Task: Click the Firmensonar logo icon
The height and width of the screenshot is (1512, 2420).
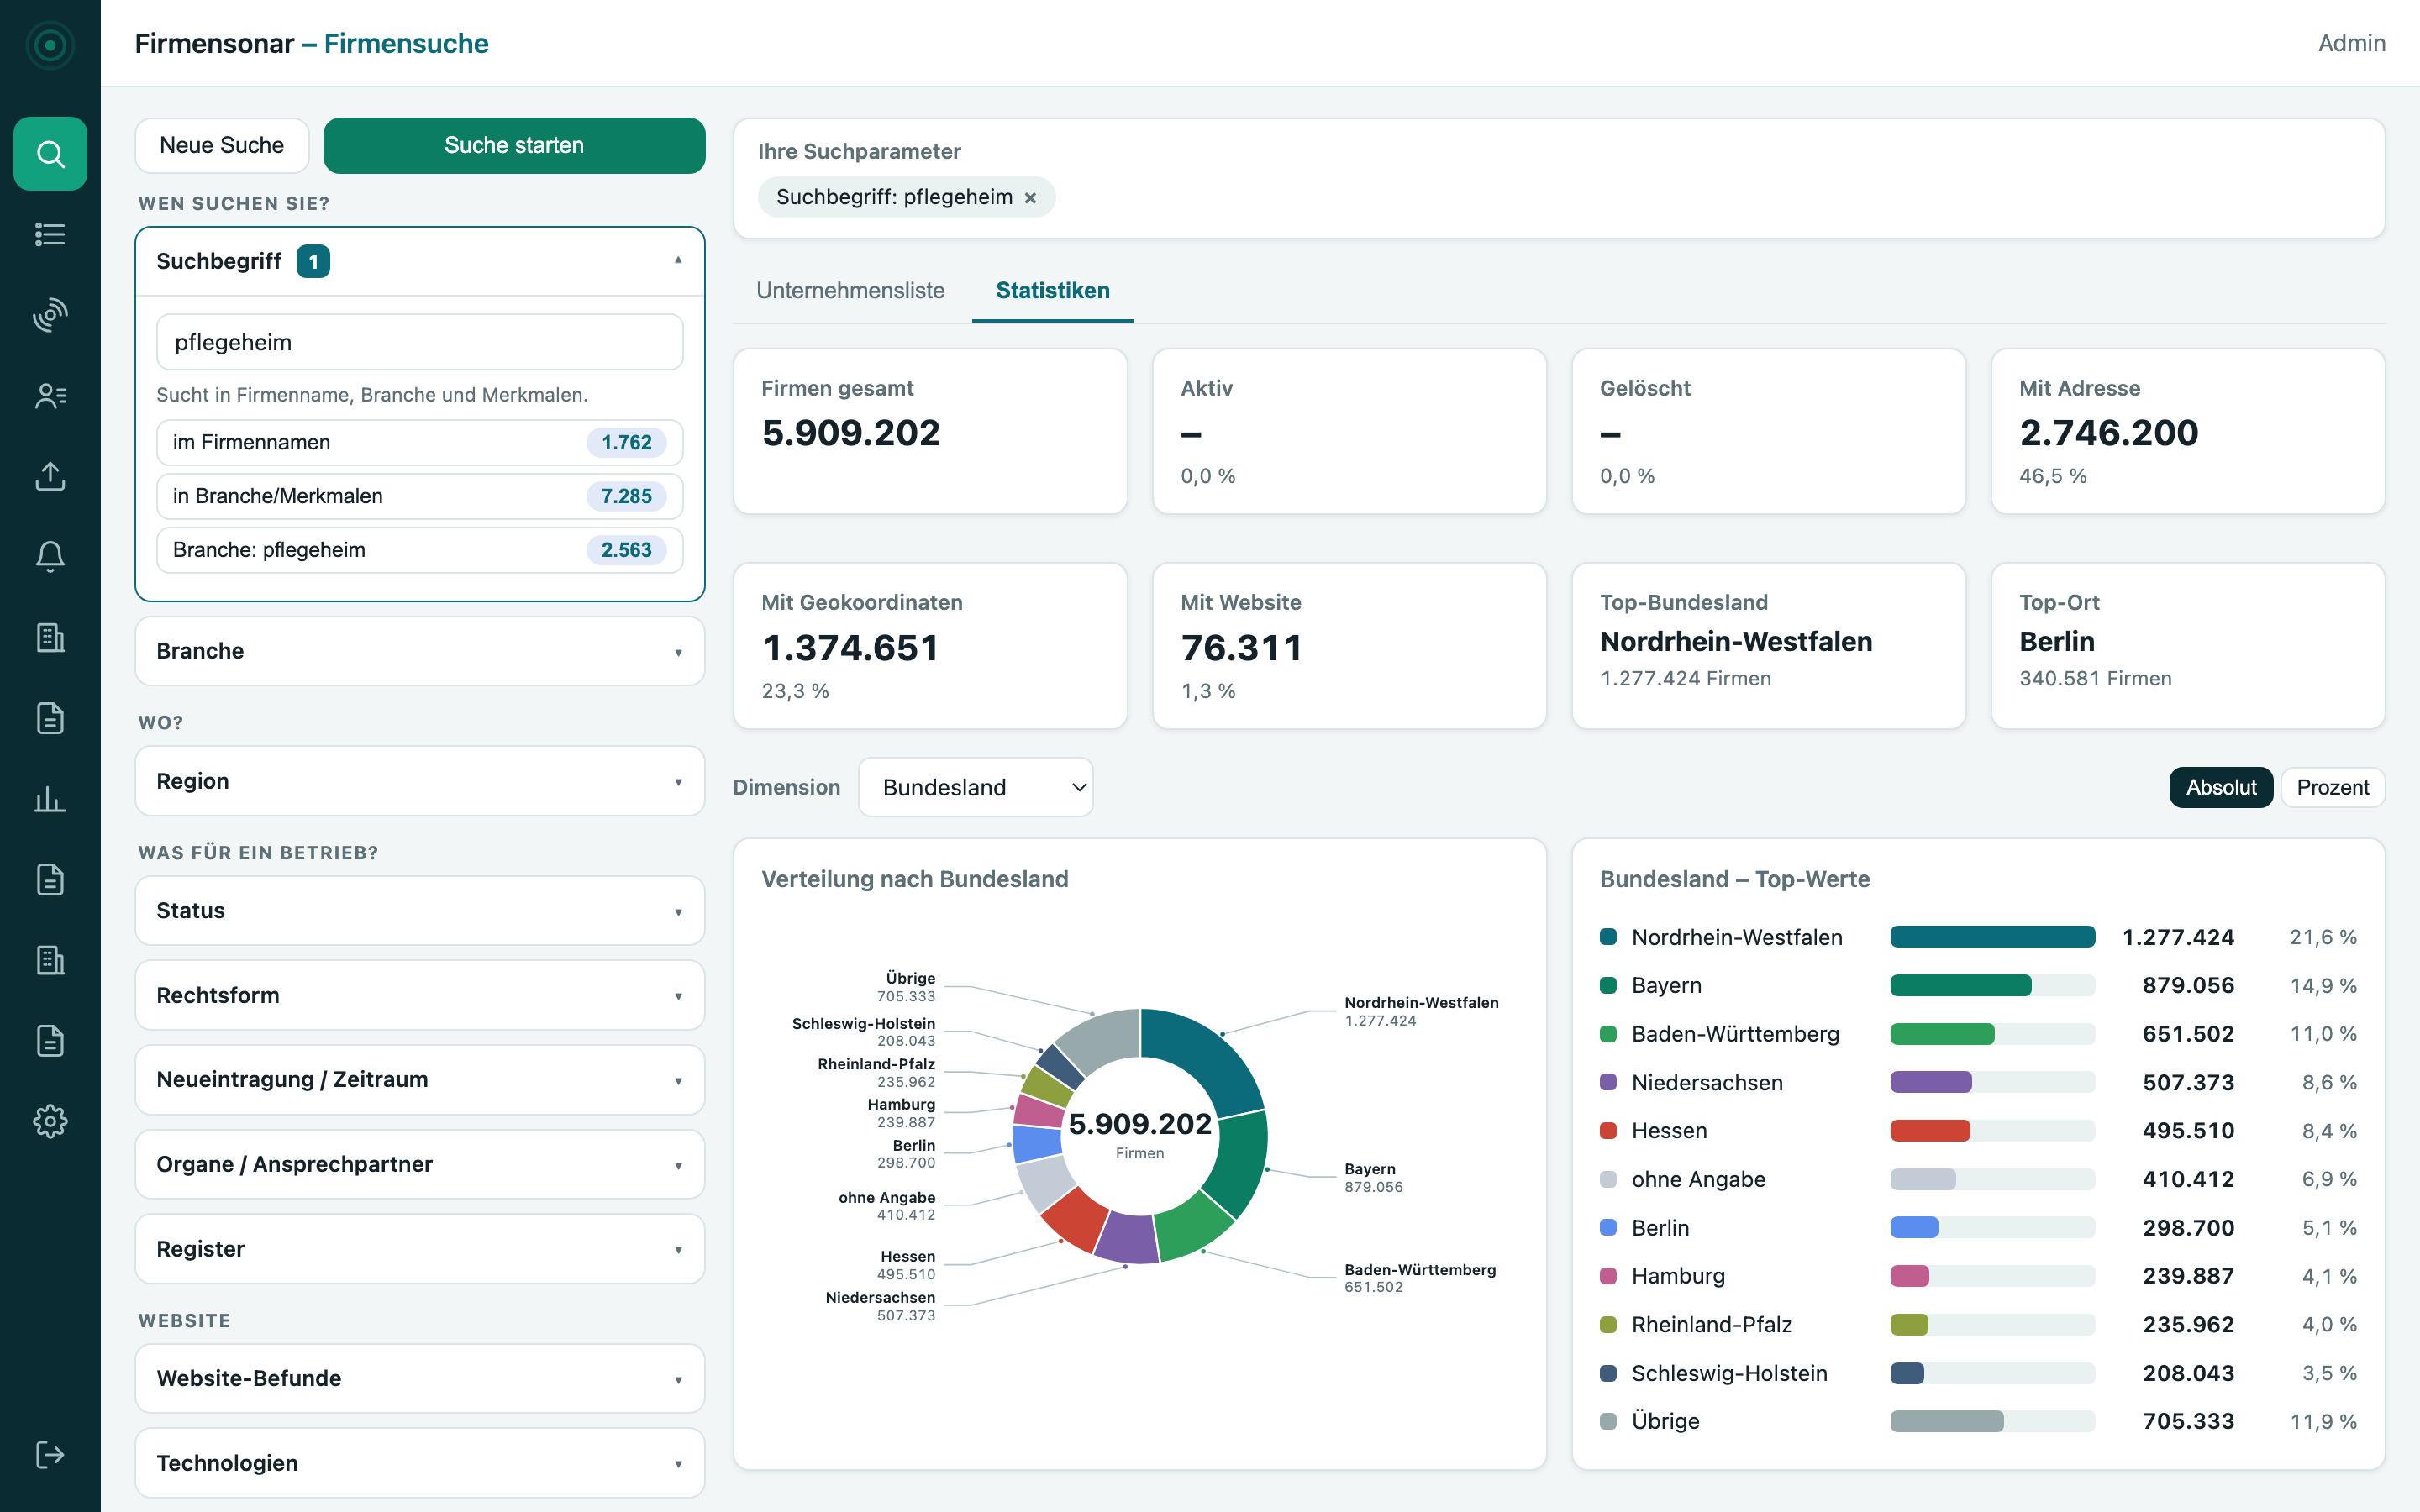Action: [x=50, y=44]
